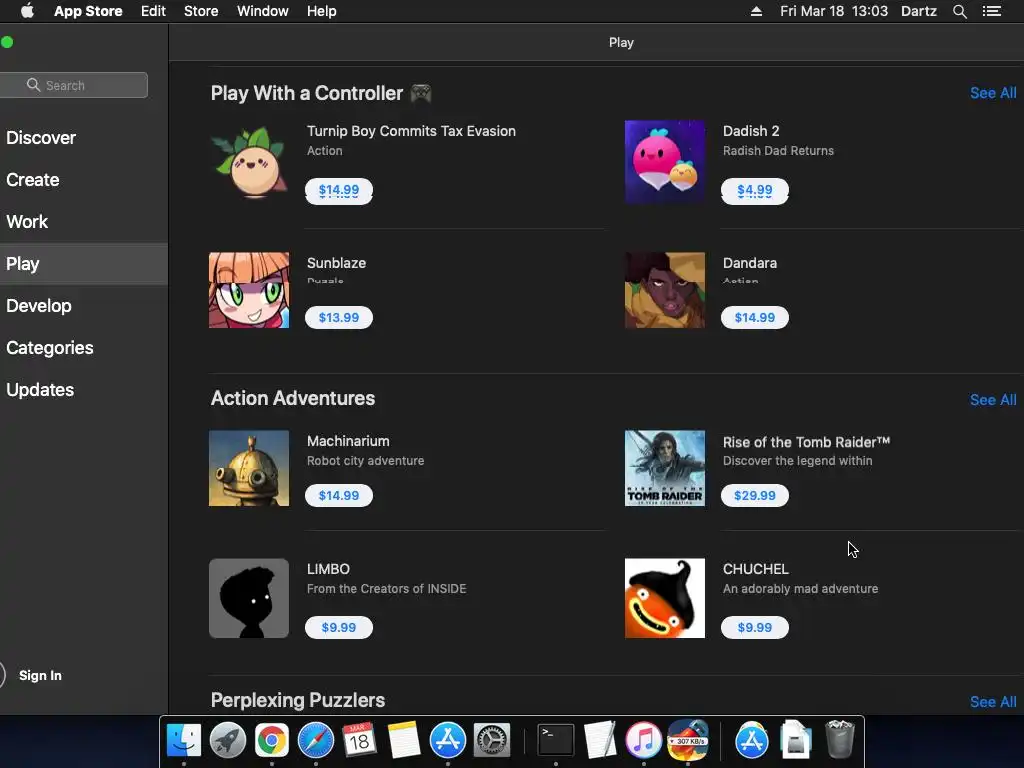Open the Machinarium app icon
The image size is (1024, 768).
click(249, 468)
